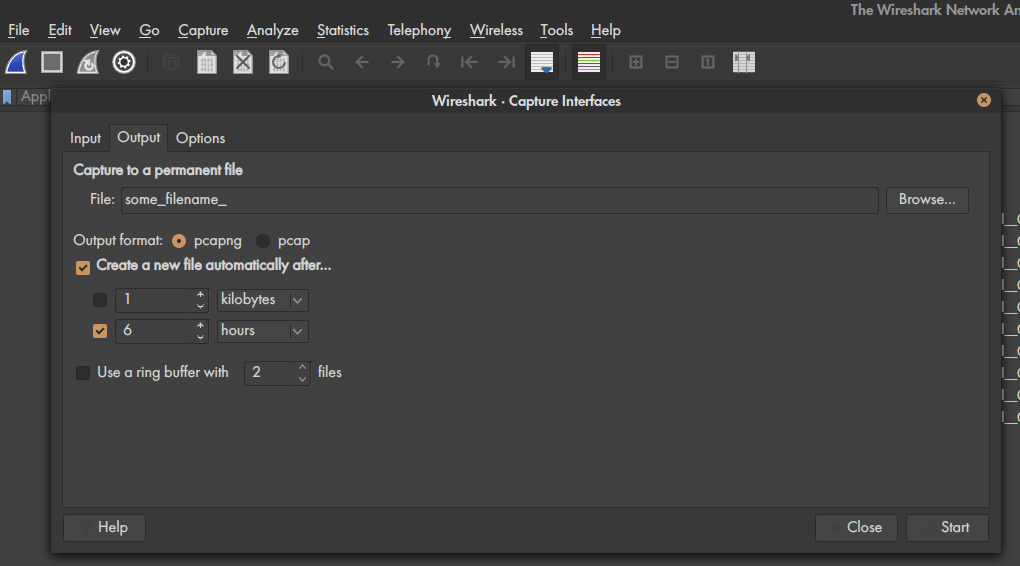Viewport: 1020px width, 566px height.
Task: Open the Go menu
Action: click(149, 30)
